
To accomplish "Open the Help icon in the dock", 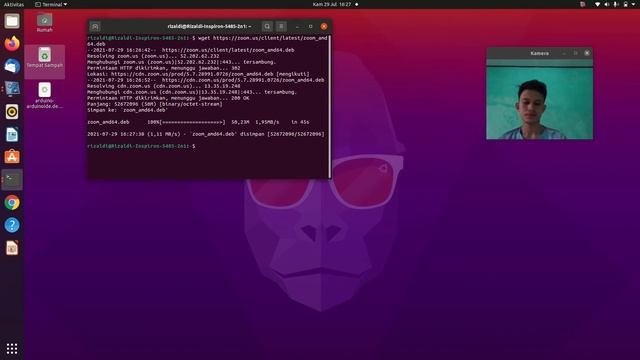I will click(x=12, y=225).
